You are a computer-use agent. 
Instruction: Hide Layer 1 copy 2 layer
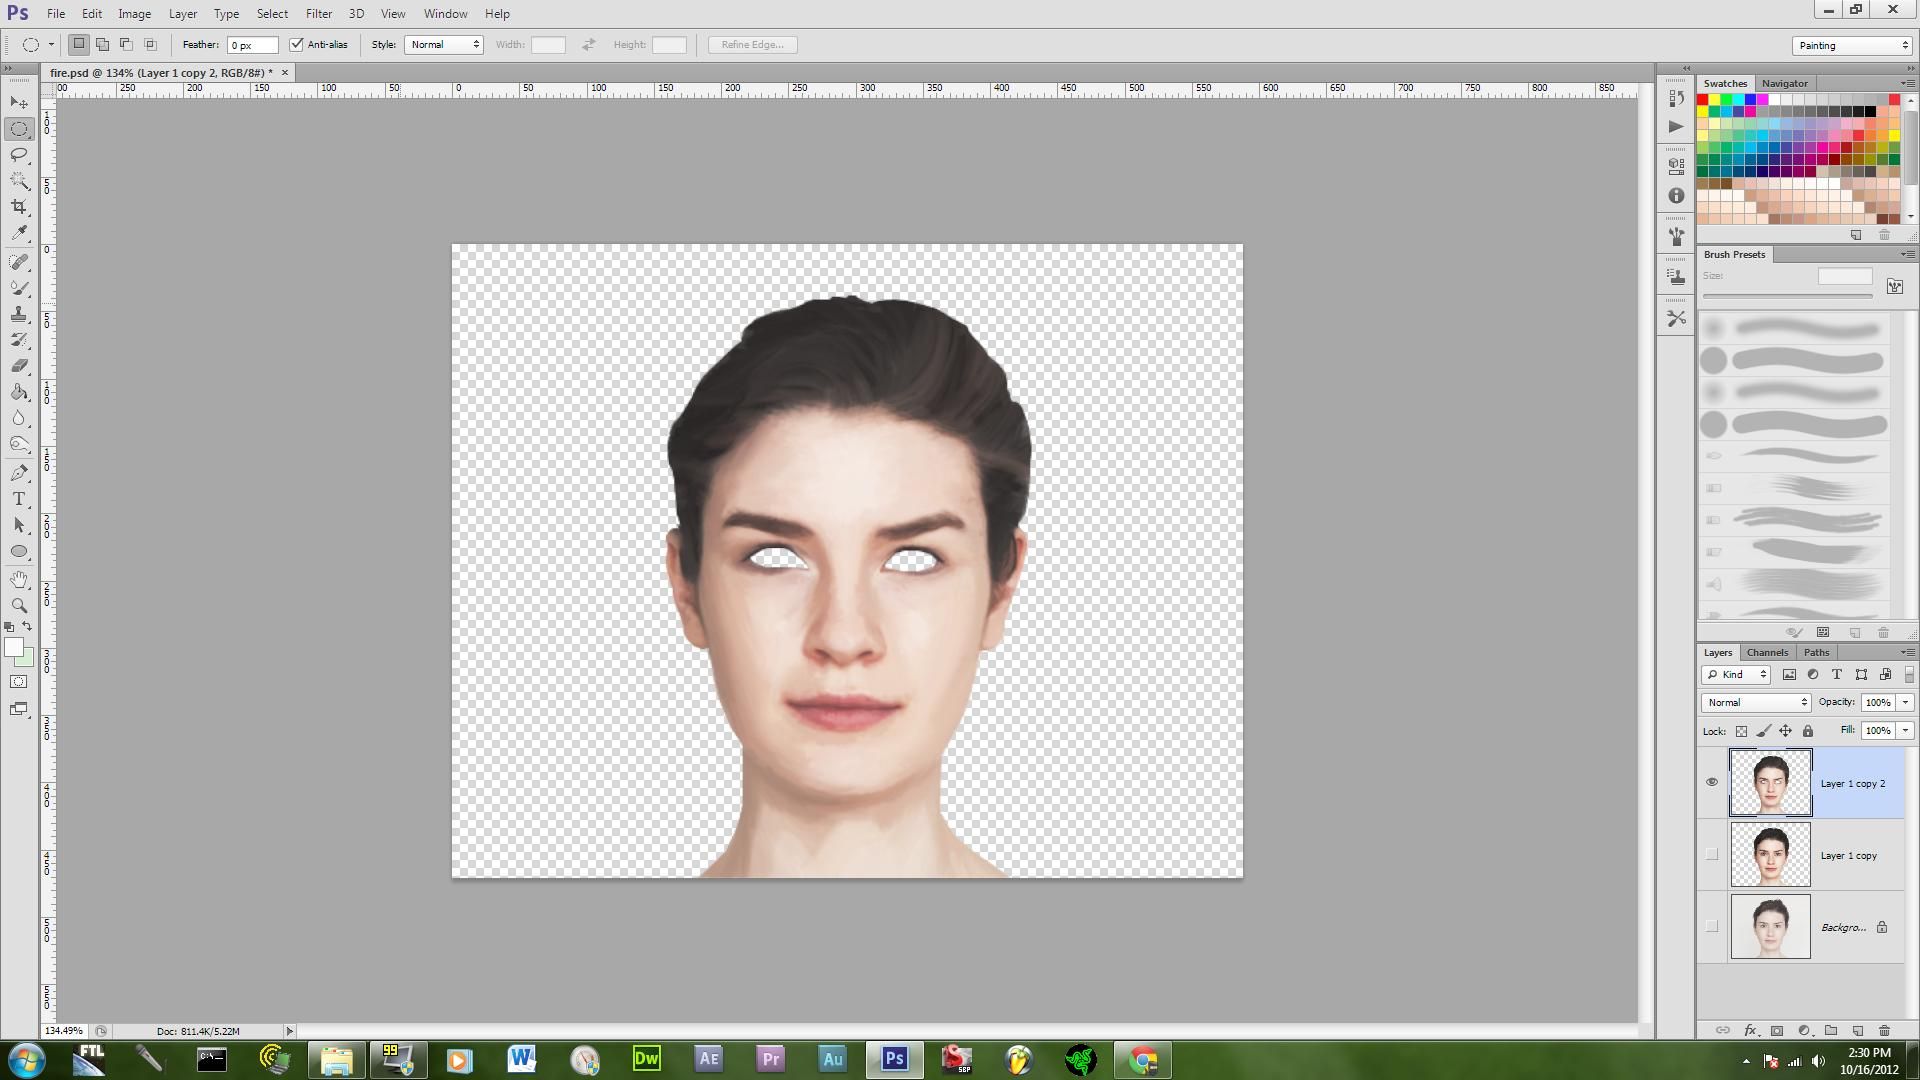point(1711,782)
